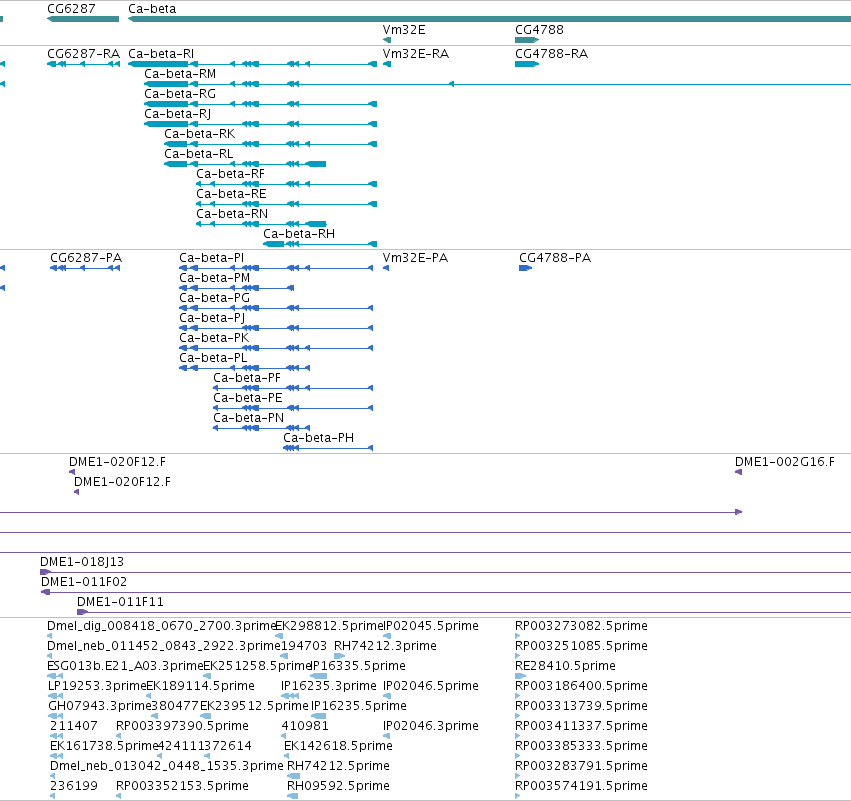Open the Ca-beta-PE protein label
851x801 pixels.
(x=247, y=398)
